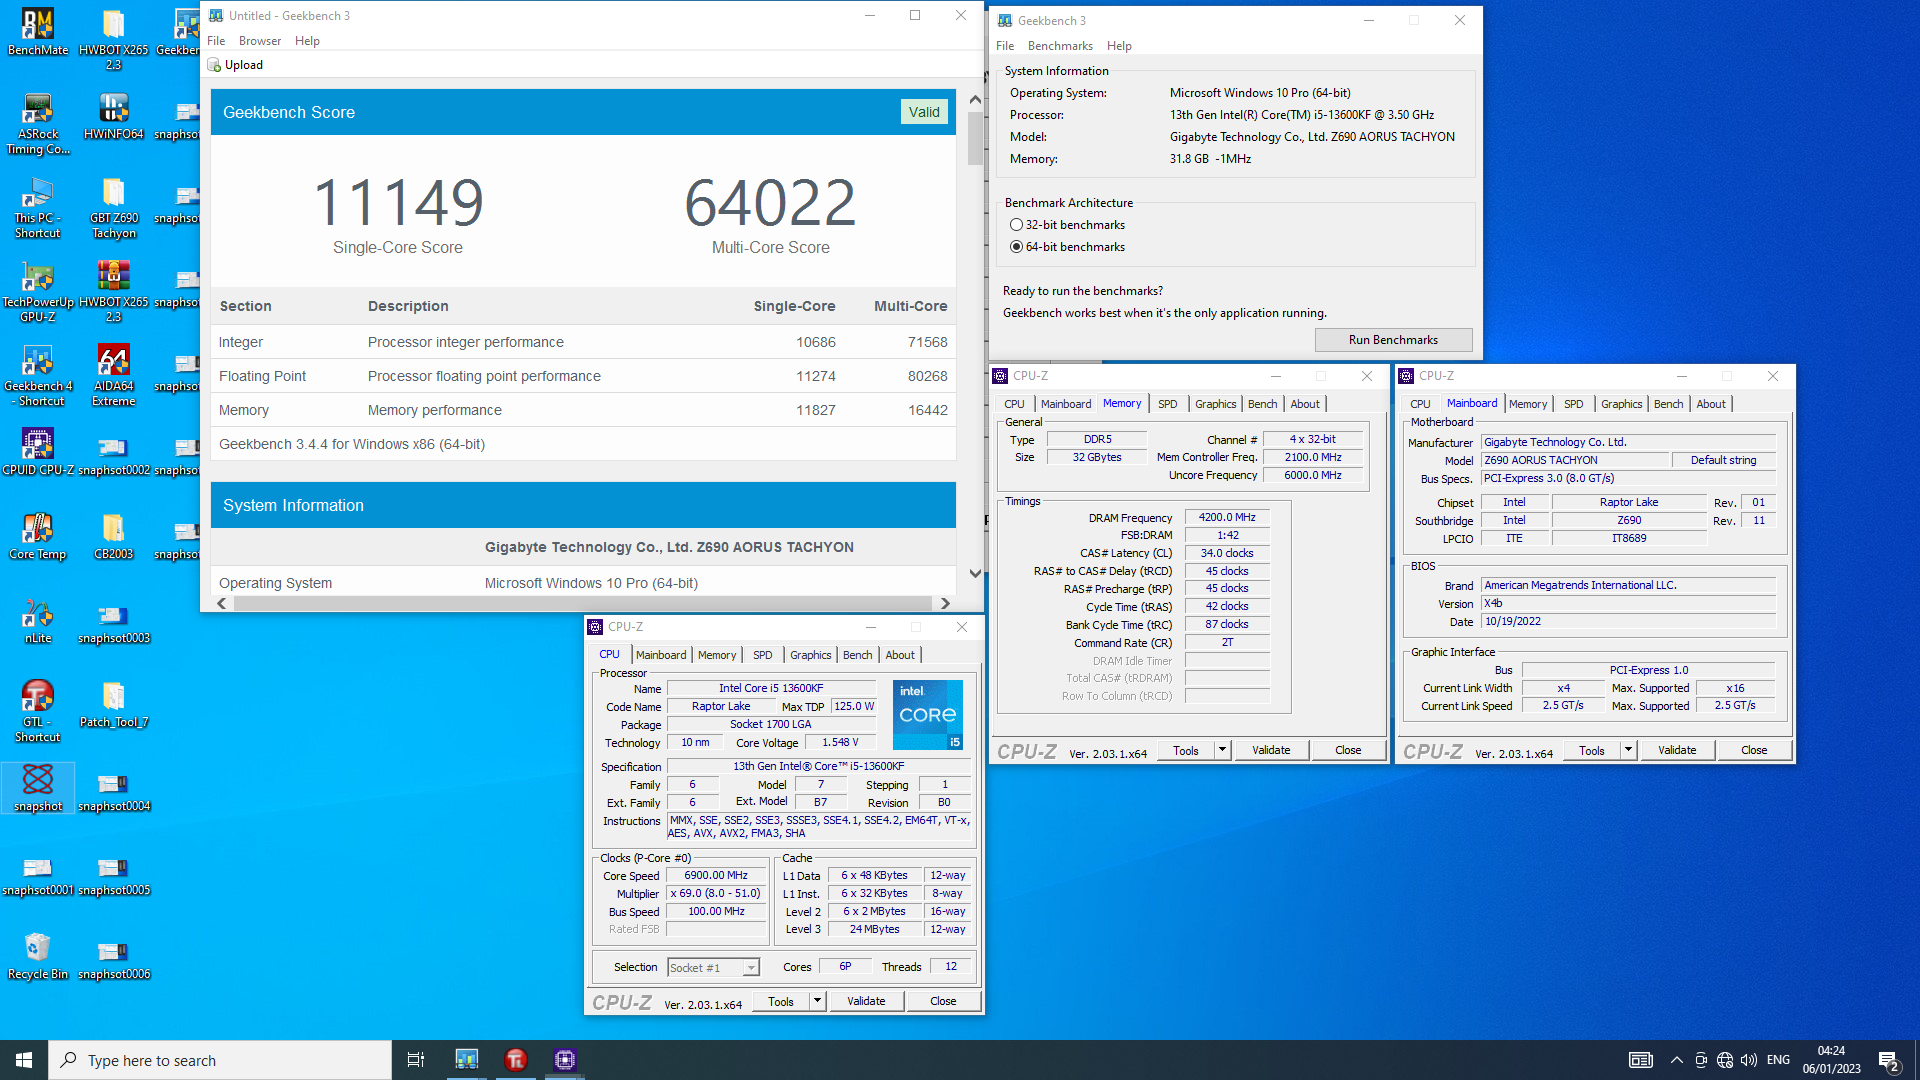Open the CB2003 folder icon
The image size is (1920, 1080).
pyautogui.click(x=113, y=536)
